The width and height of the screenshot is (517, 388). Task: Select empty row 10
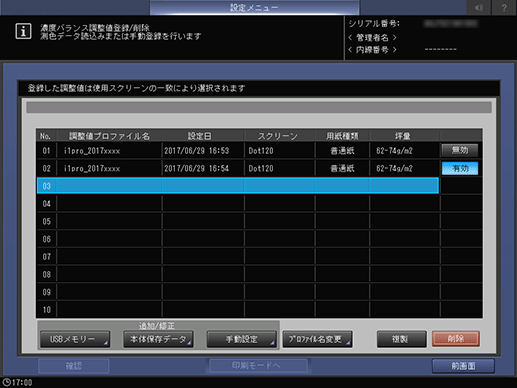click(238, 309)
